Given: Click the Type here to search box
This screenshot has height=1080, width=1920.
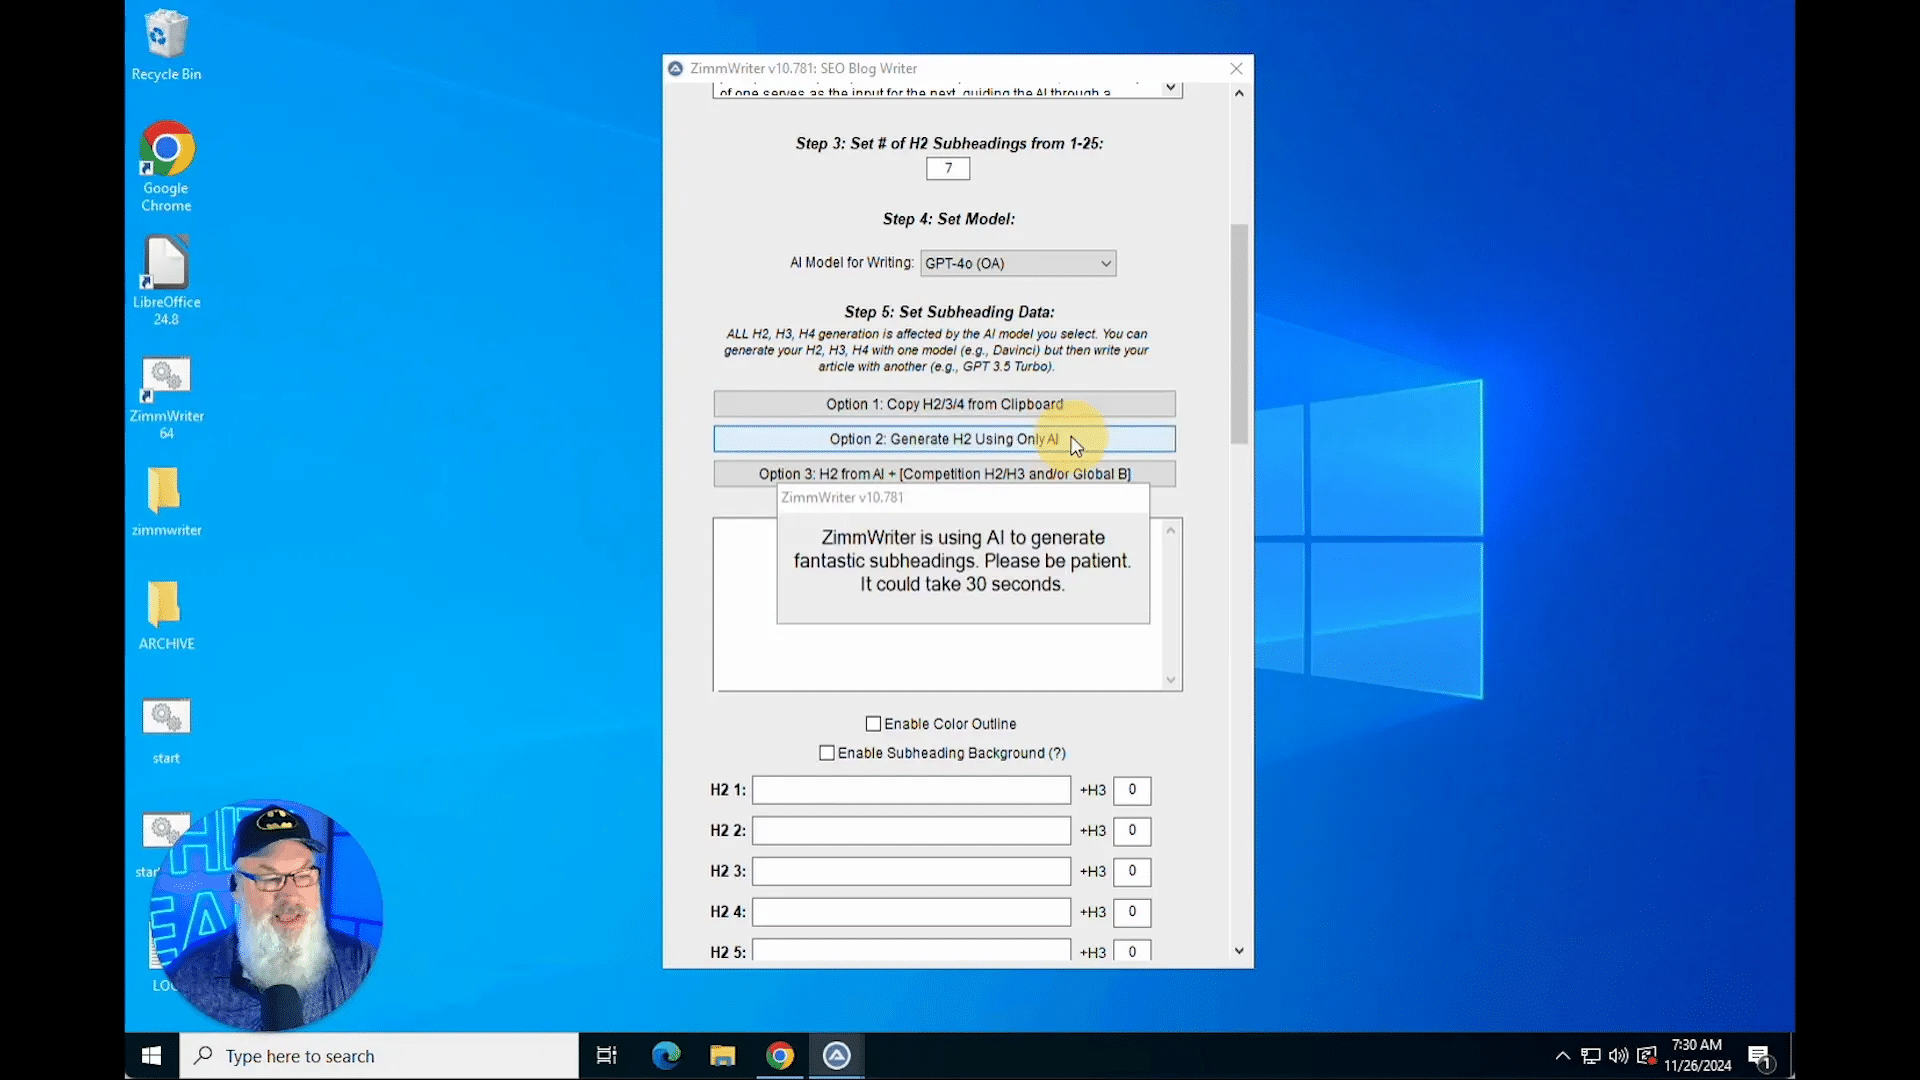Looking at the screenshot, I should tap(379, 1056).
